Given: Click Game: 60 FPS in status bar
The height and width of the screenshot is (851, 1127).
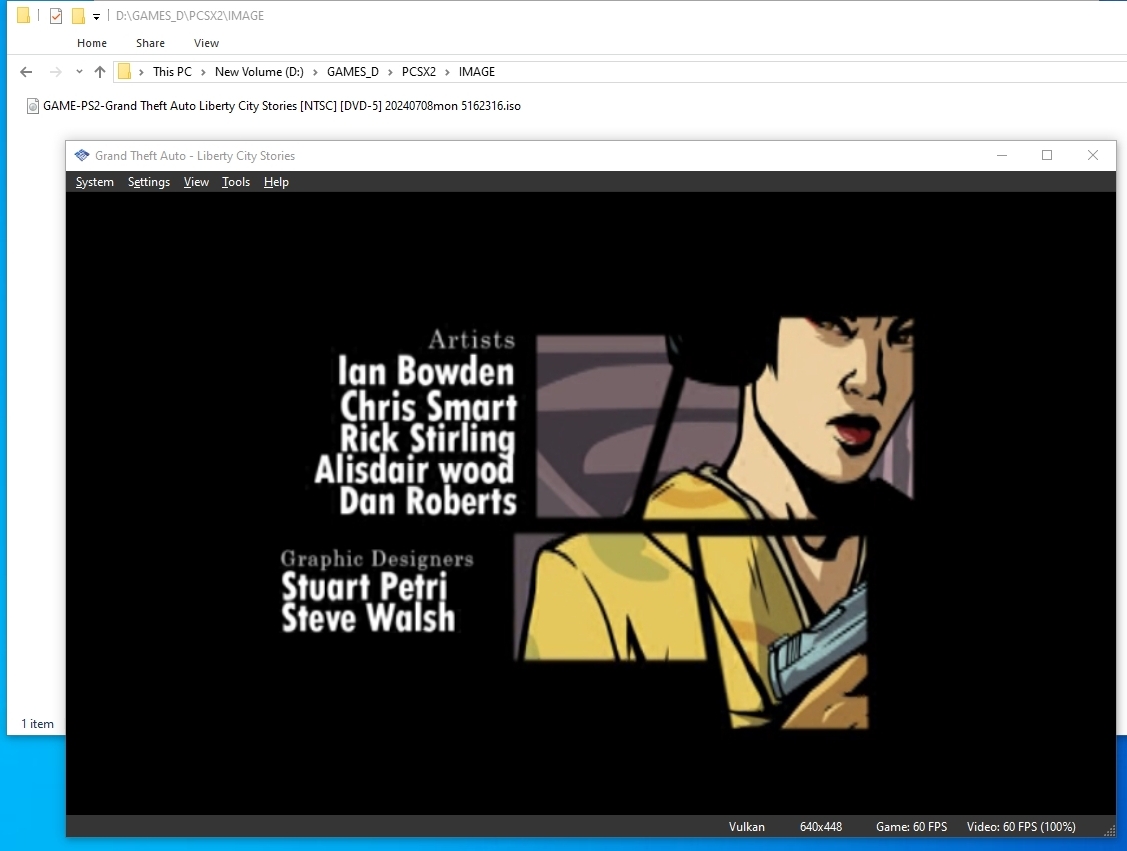Looking at the screenshot, I should click(x=911, y=827).
